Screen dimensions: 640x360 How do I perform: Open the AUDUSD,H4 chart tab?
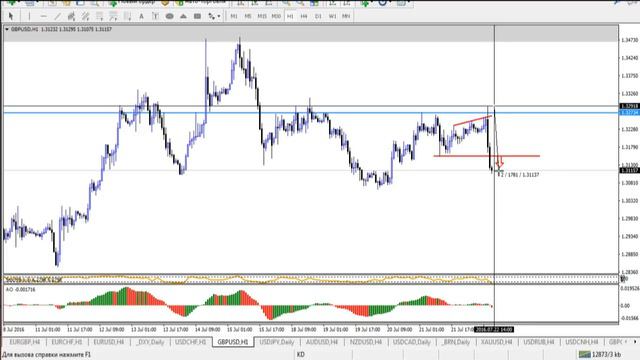[x=322, y=342]
